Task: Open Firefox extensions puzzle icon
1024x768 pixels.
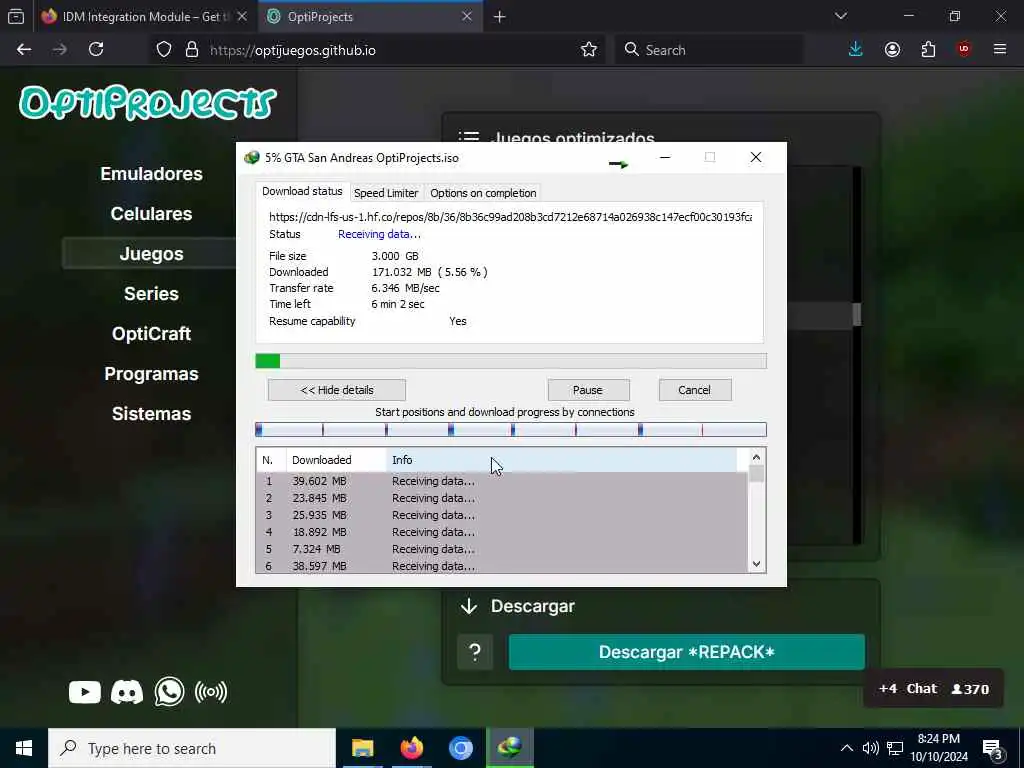Action: 928,50
